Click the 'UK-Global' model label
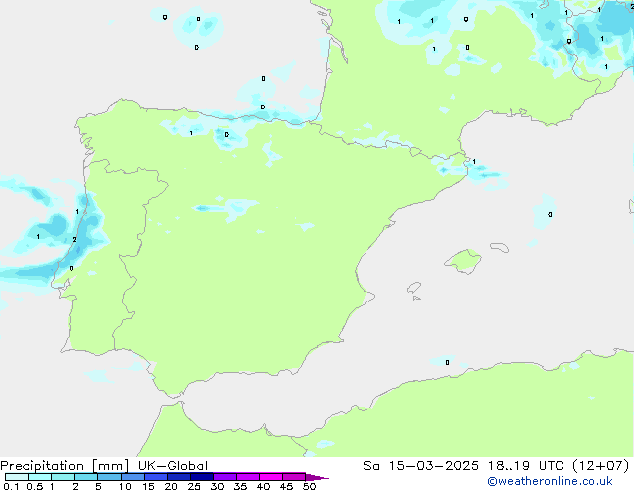Viewport: 634px width, 490px height. click(173, 466)
